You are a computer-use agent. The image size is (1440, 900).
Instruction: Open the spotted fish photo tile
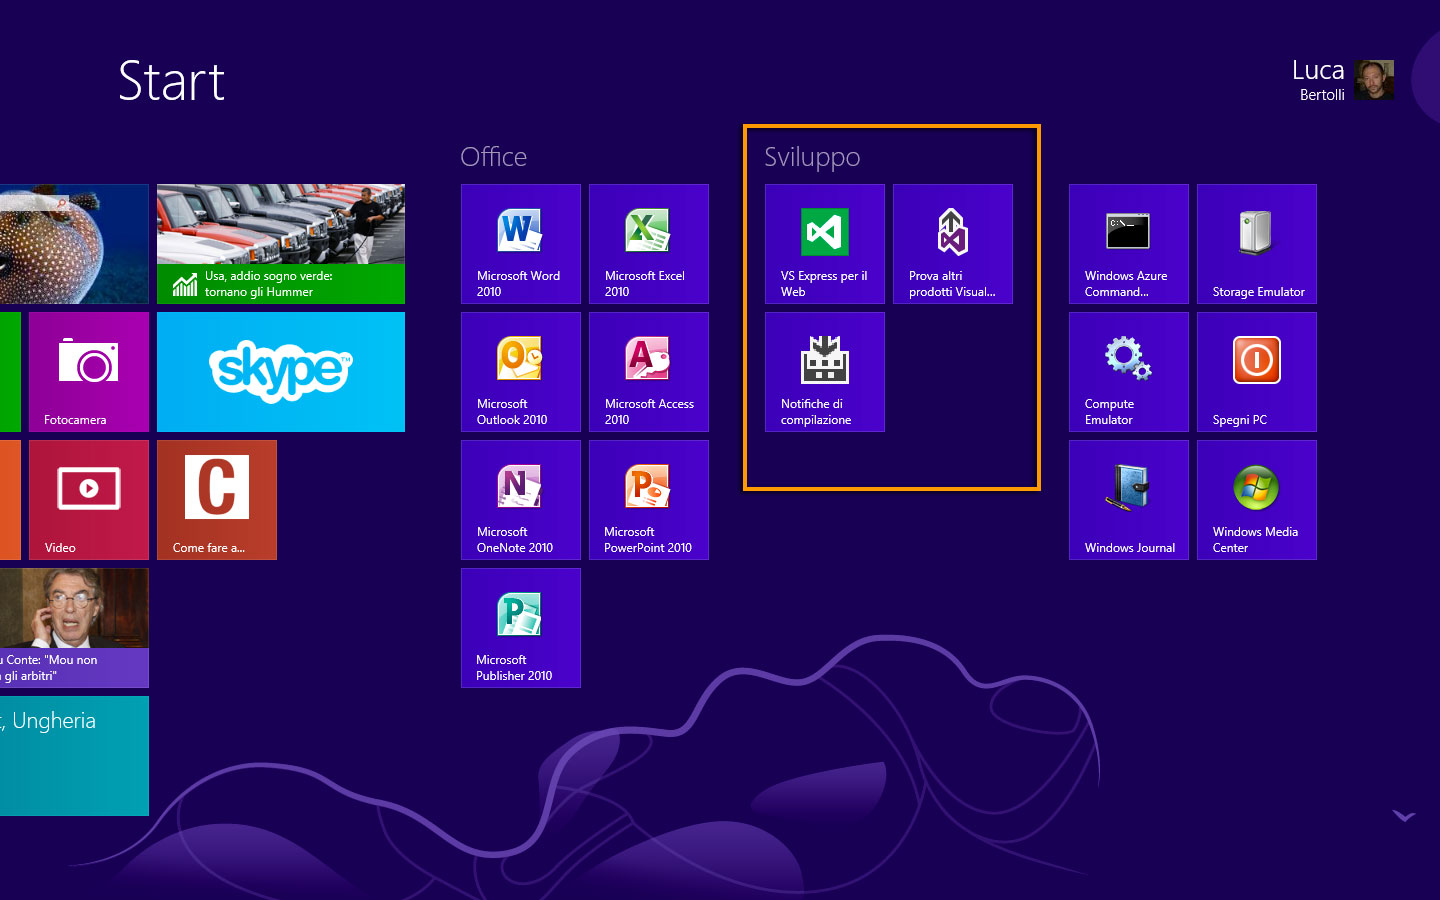(74, 244)
